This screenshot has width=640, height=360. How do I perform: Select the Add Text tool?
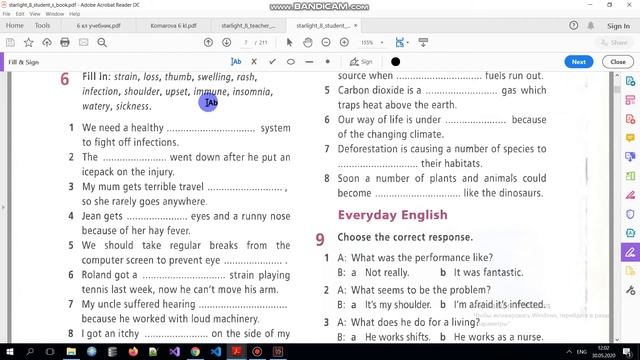pyautogui.click(x=236, y=62)
